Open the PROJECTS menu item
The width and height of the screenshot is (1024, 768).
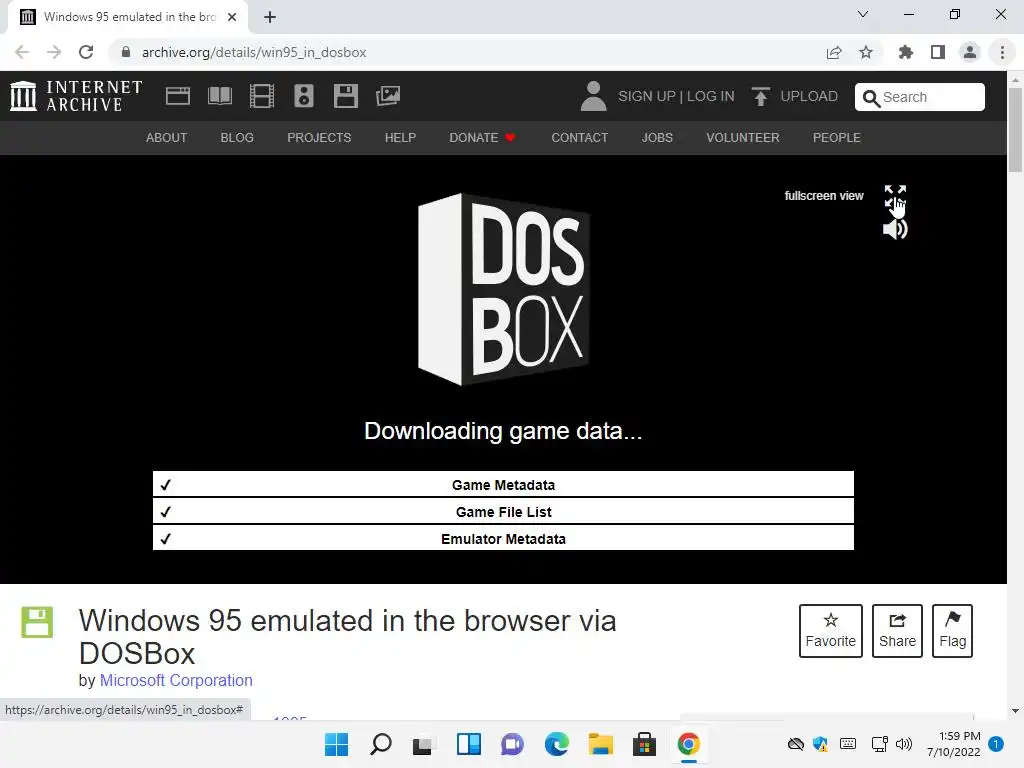point(319,138)
